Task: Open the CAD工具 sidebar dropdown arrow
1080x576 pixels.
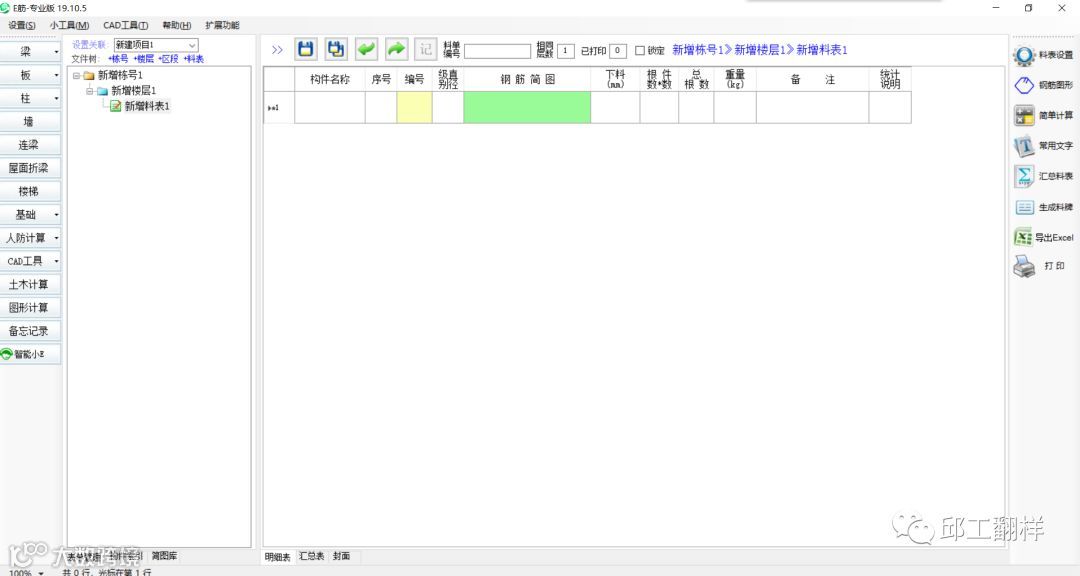Action: point(56,261)
